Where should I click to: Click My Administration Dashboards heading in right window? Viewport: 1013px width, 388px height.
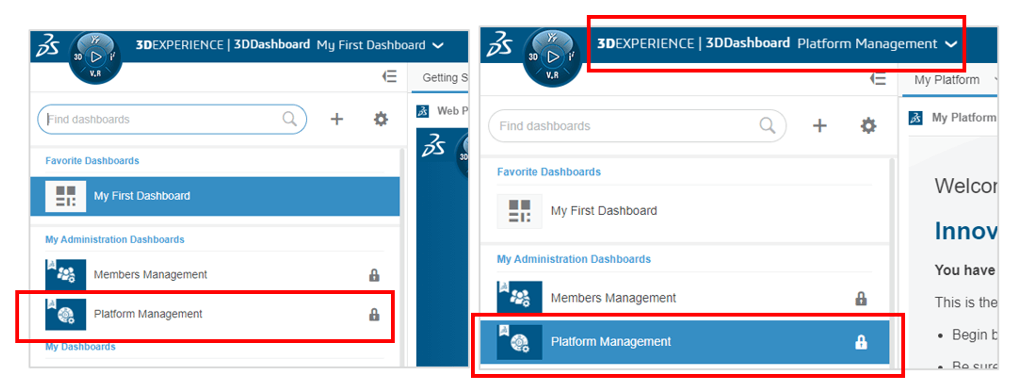coord(574,260)
